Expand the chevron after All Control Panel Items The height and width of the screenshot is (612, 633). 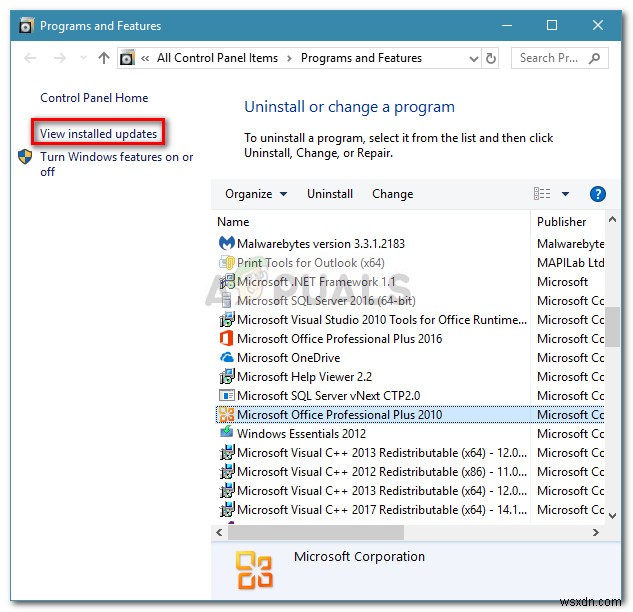point(289,59)
